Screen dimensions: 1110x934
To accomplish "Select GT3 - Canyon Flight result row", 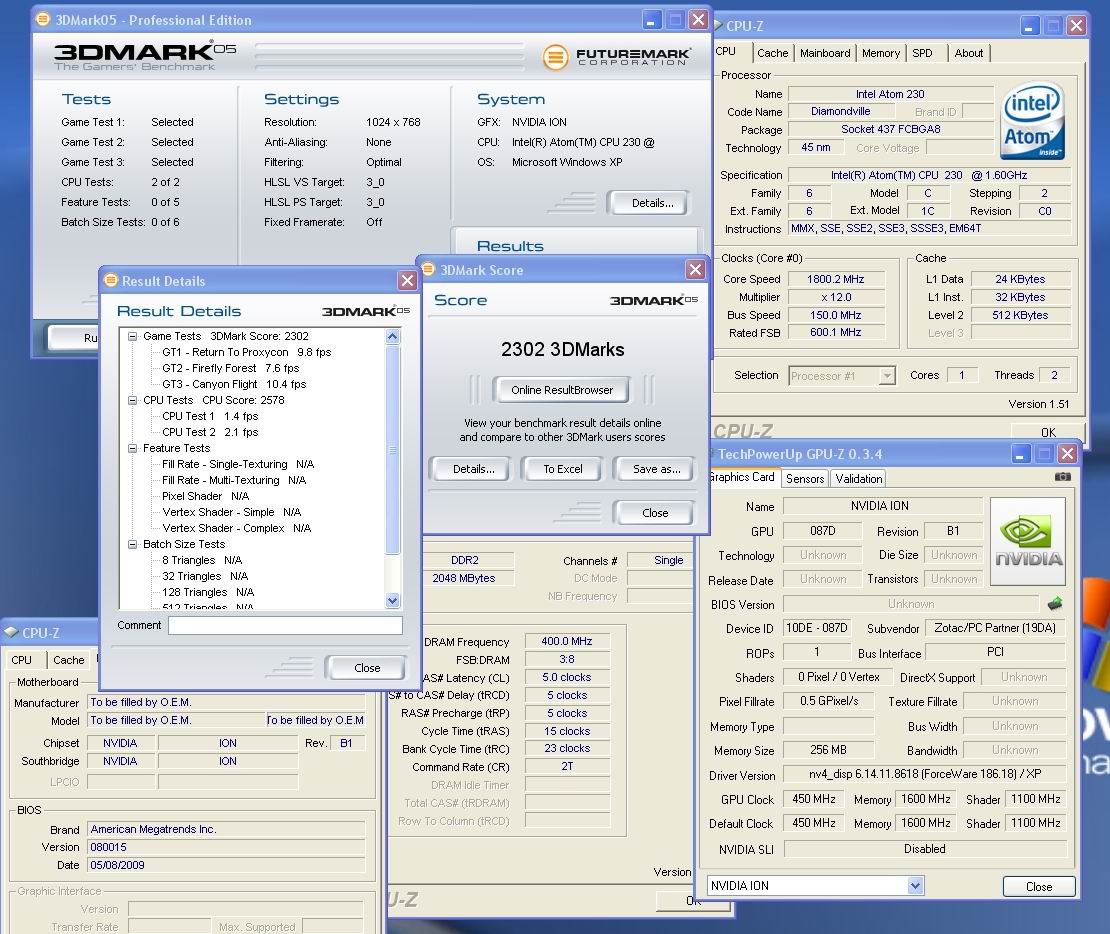I will 234,384.
